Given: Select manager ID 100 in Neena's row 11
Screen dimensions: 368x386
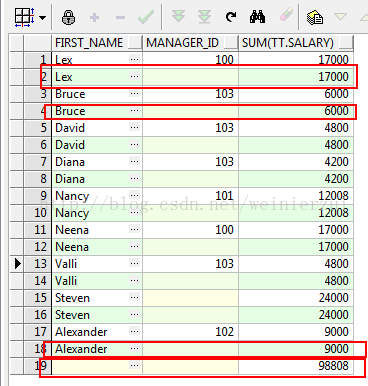Looking at the screenshot, I should click(190, 230).
